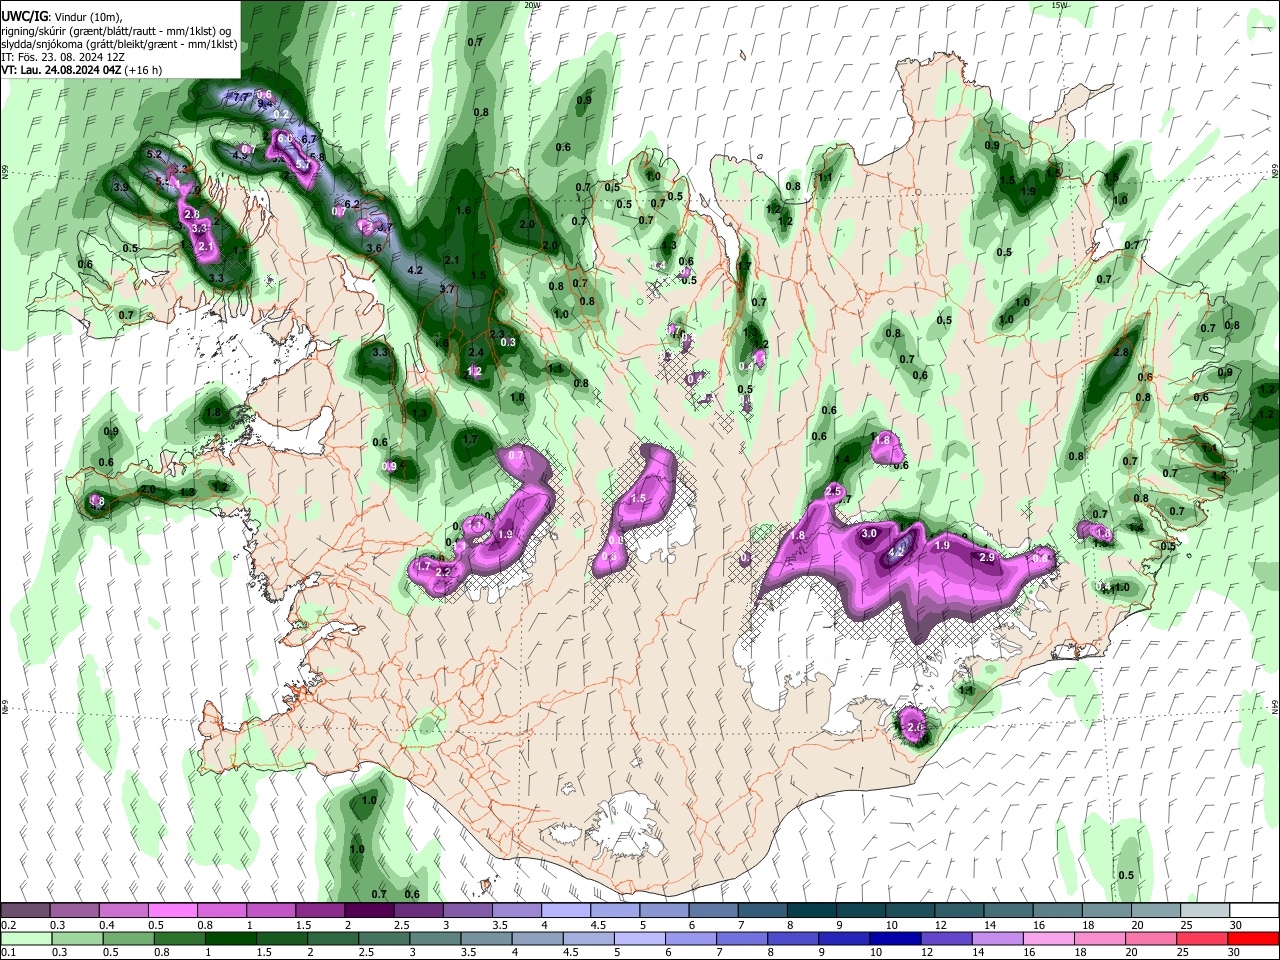Click the 0.2 label under upper legend

8,925
